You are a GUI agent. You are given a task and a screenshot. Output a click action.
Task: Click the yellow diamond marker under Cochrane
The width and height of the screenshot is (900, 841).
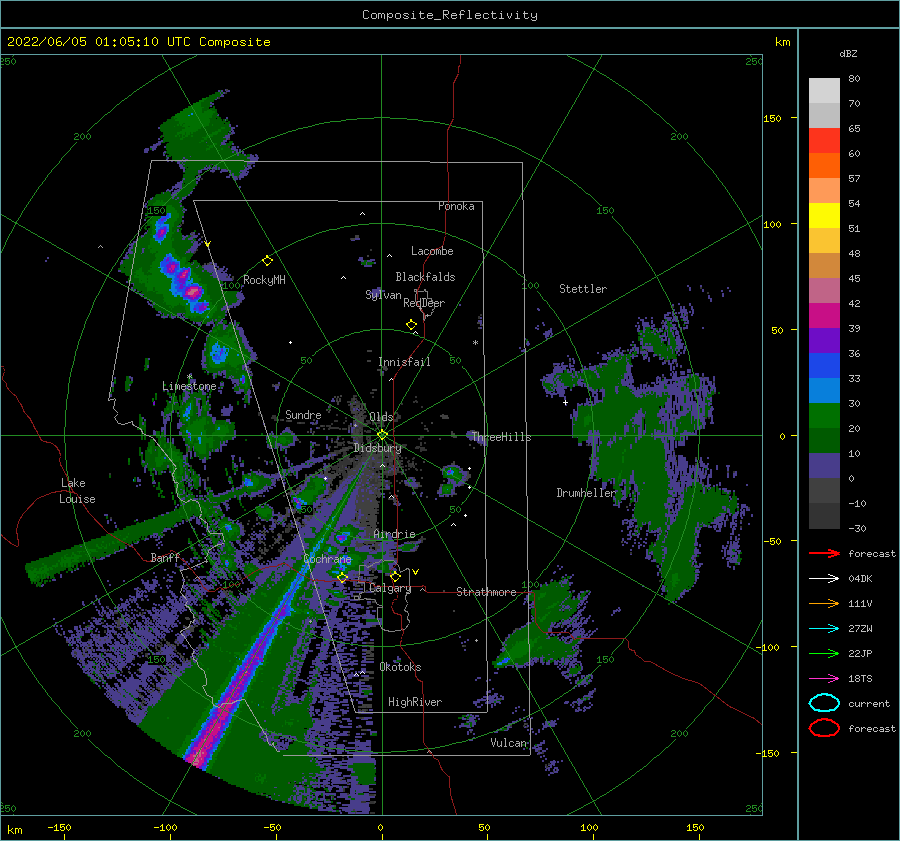coord(342,577)
